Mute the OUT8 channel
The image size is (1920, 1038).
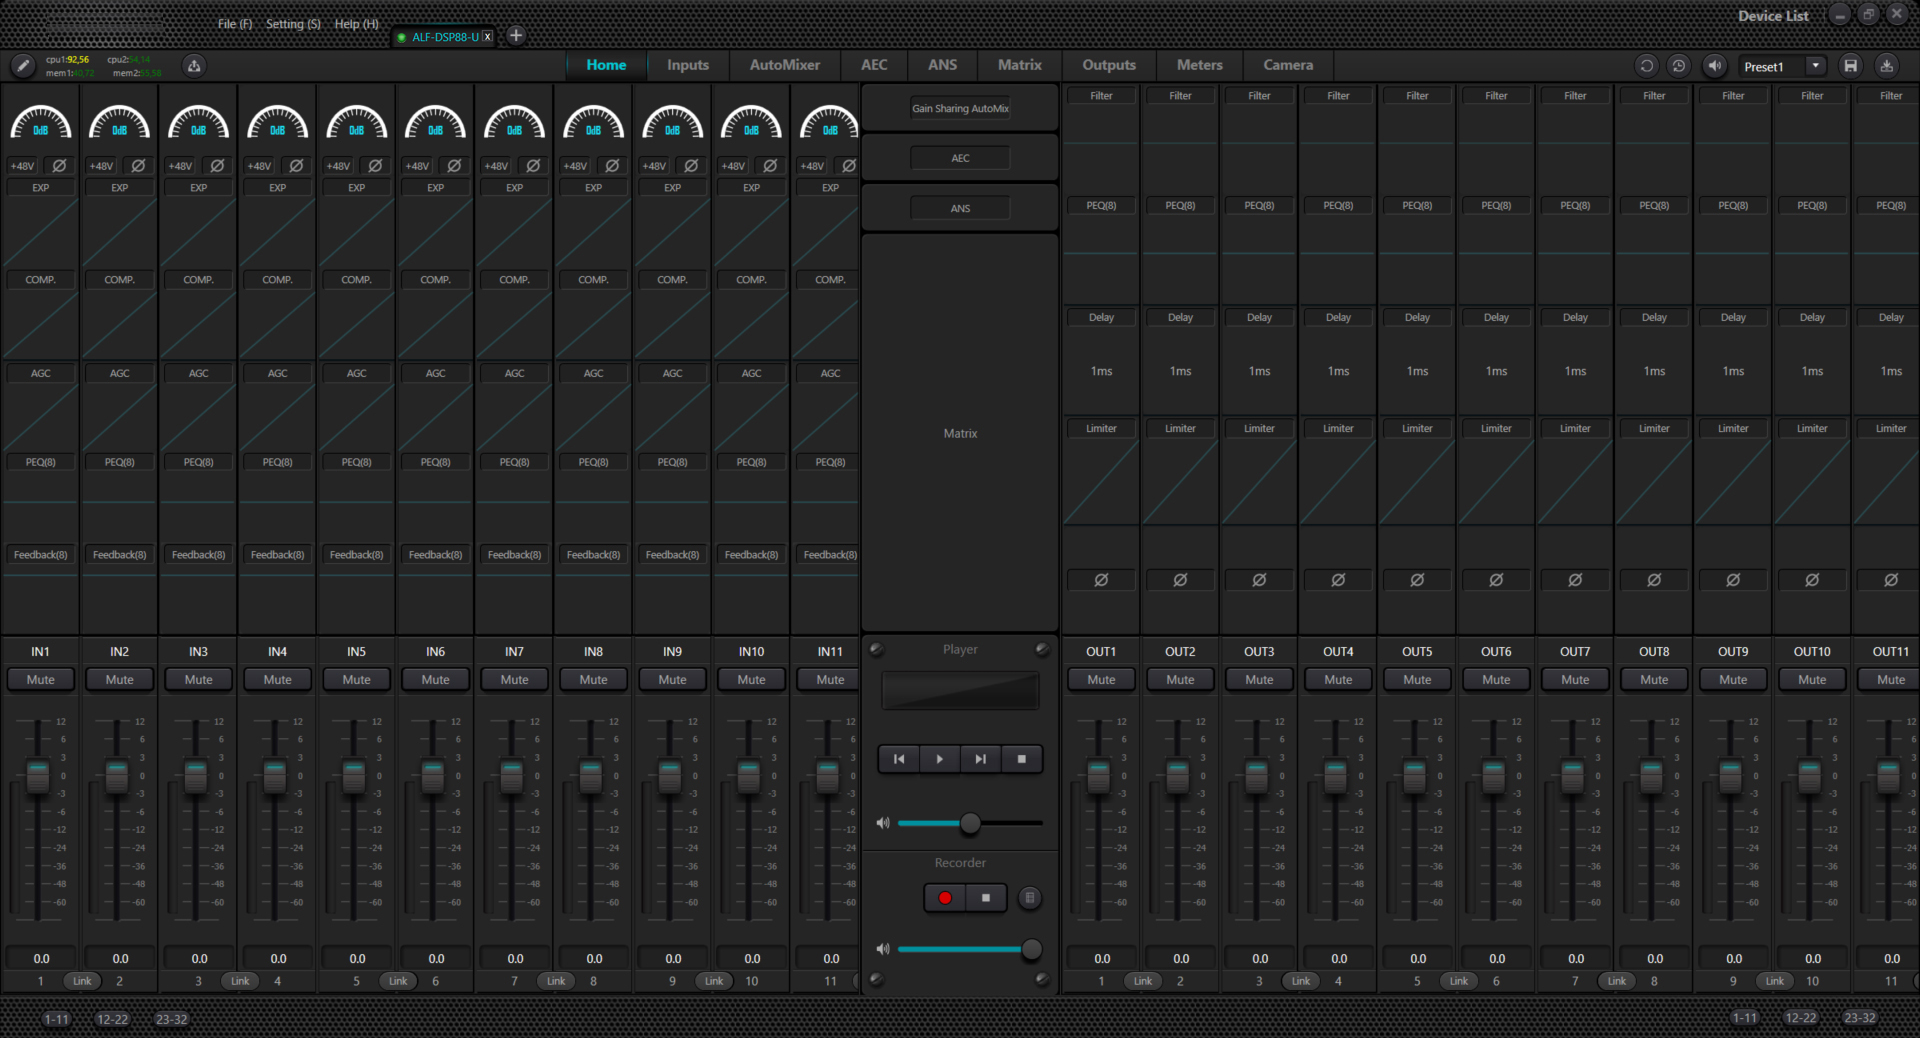[1655, 680]
